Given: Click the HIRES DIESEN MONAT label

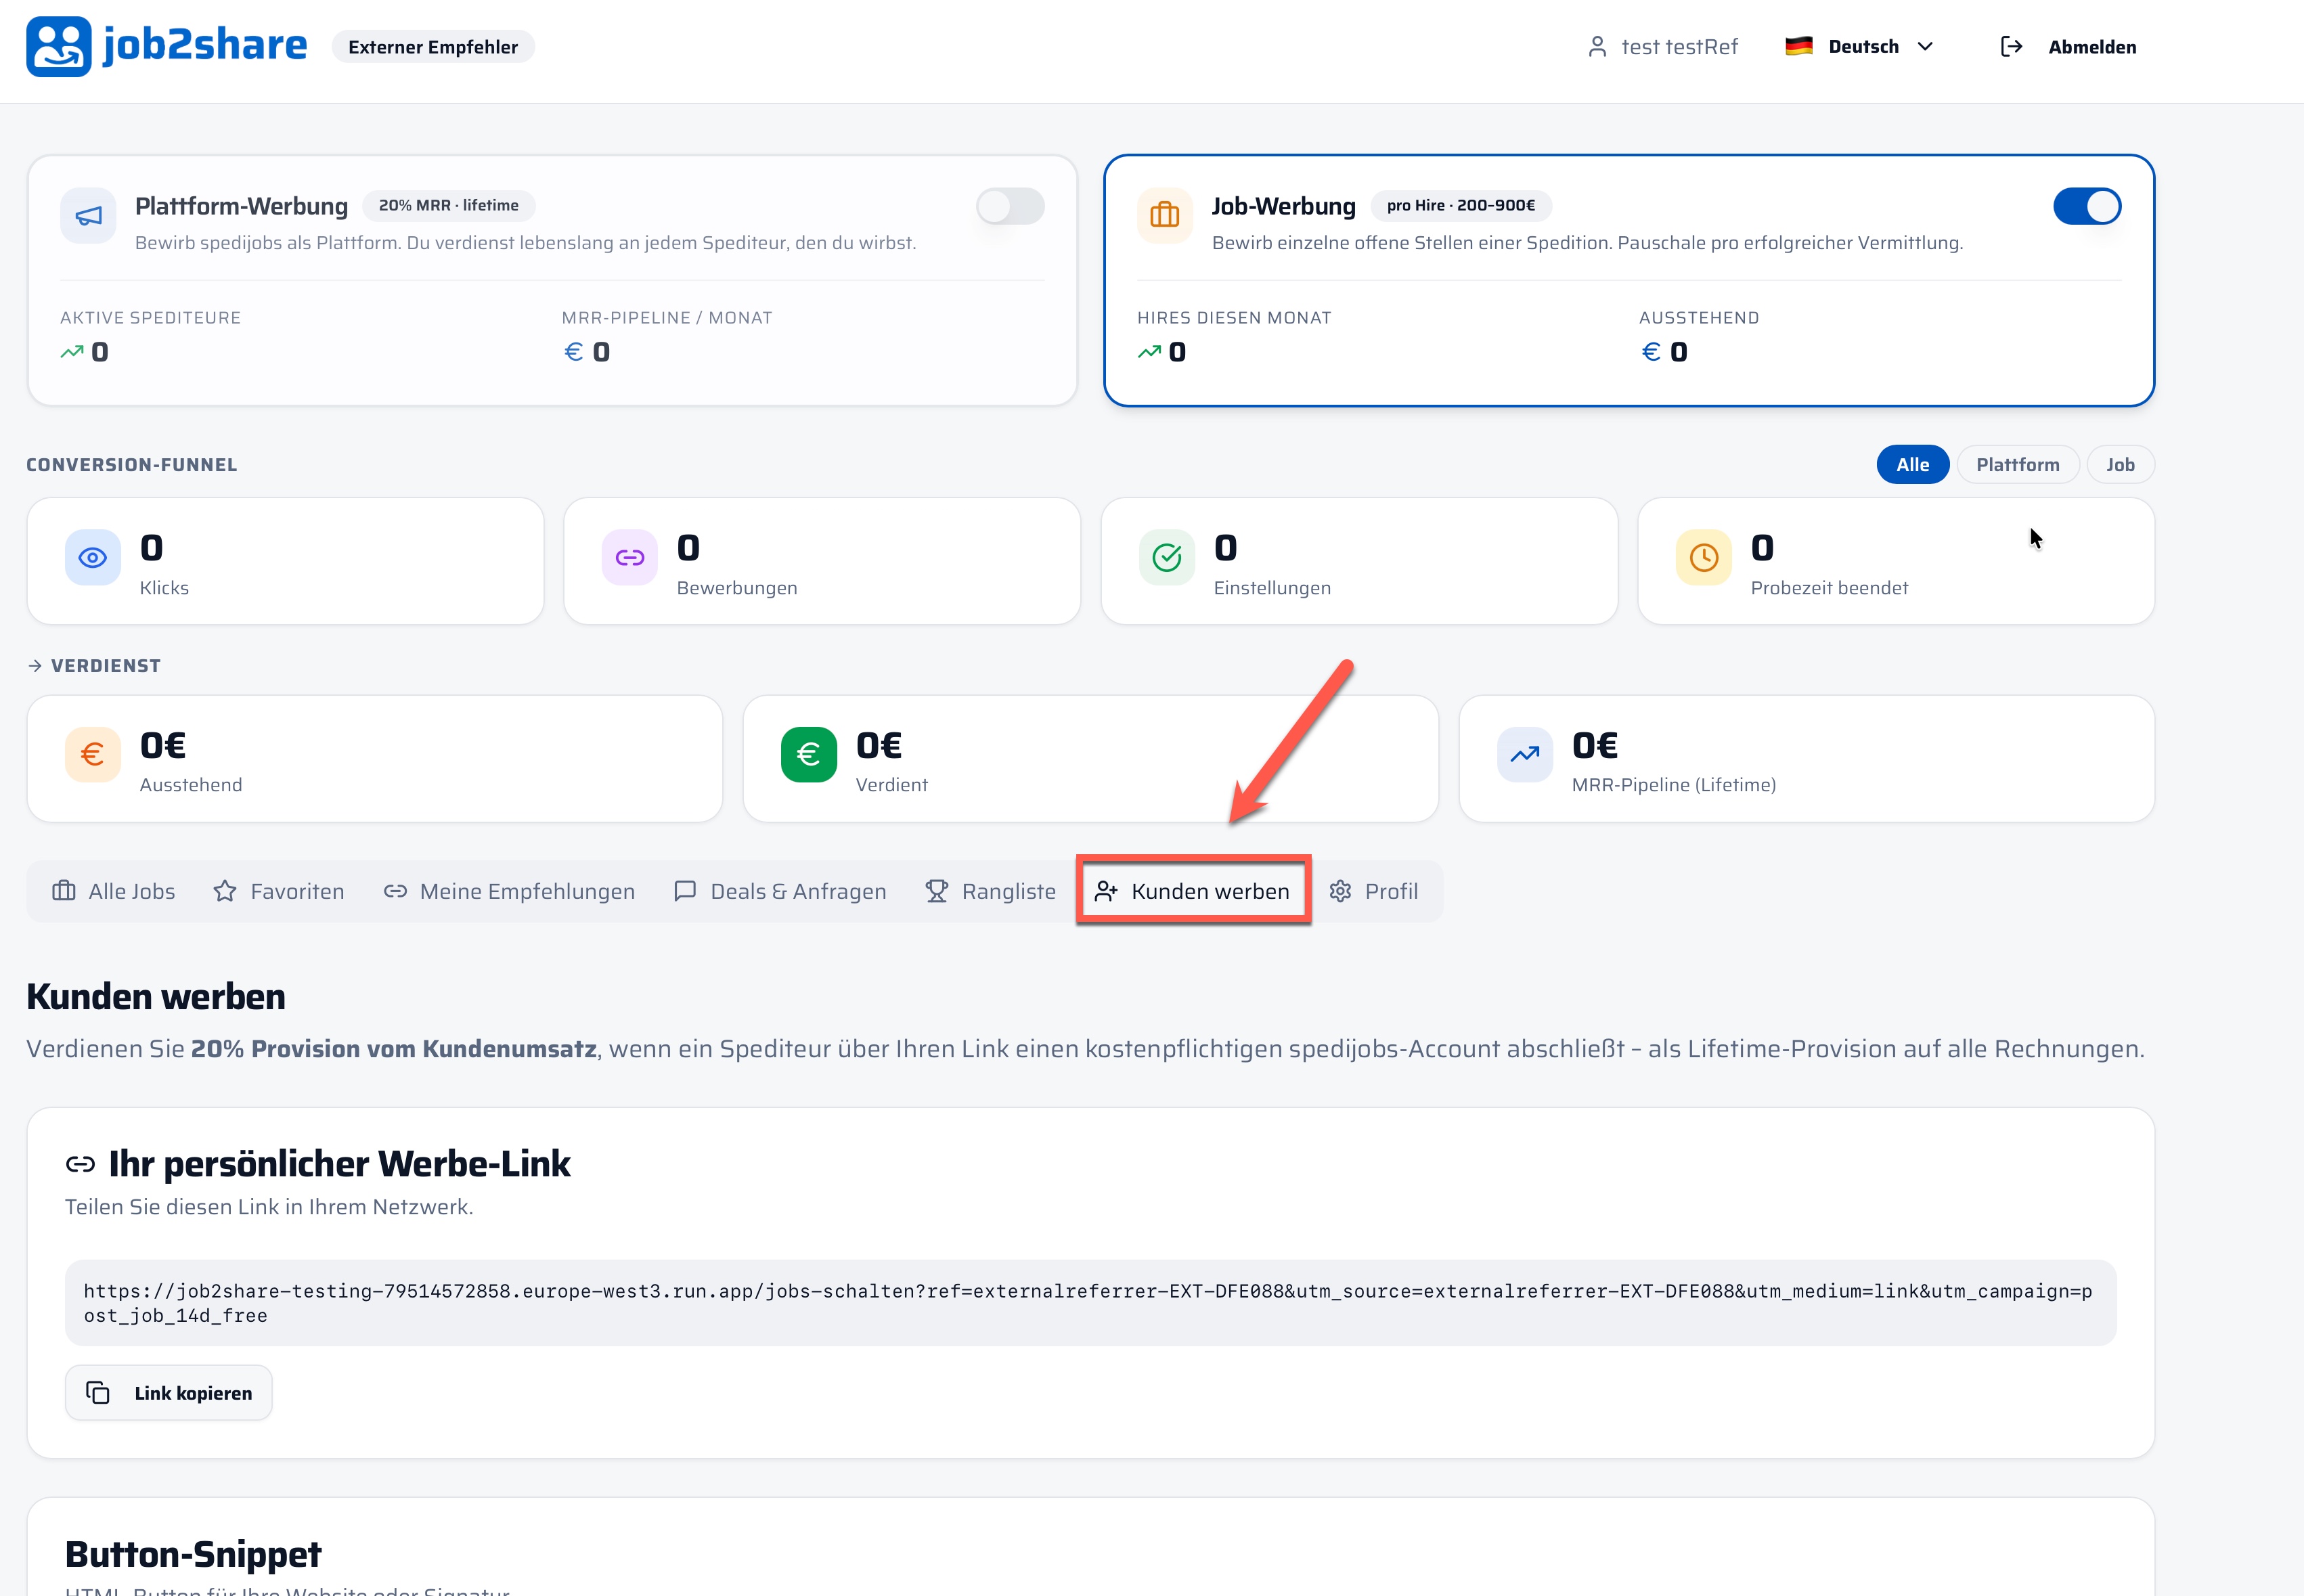Looking at the screenshot, I should pos(1234,318).
